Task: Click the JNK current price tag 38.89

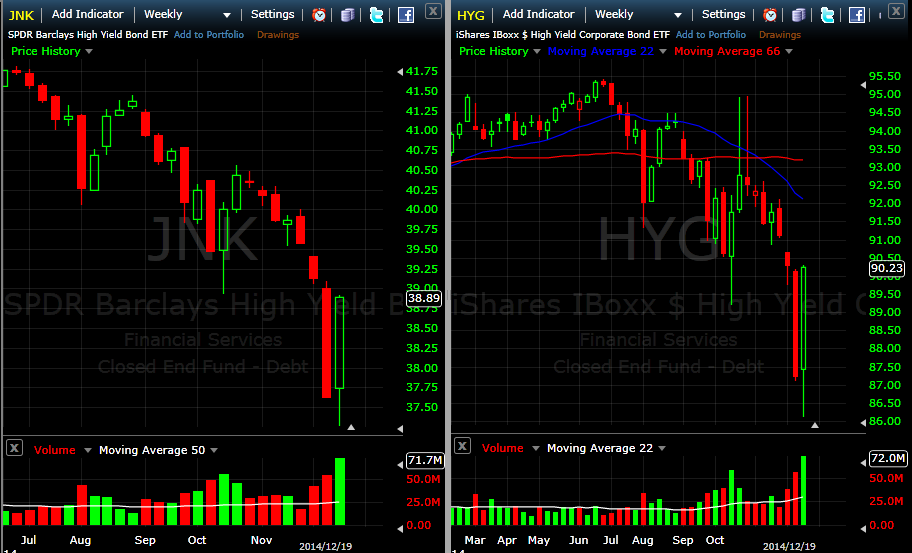Action: (x=423, y=298)
